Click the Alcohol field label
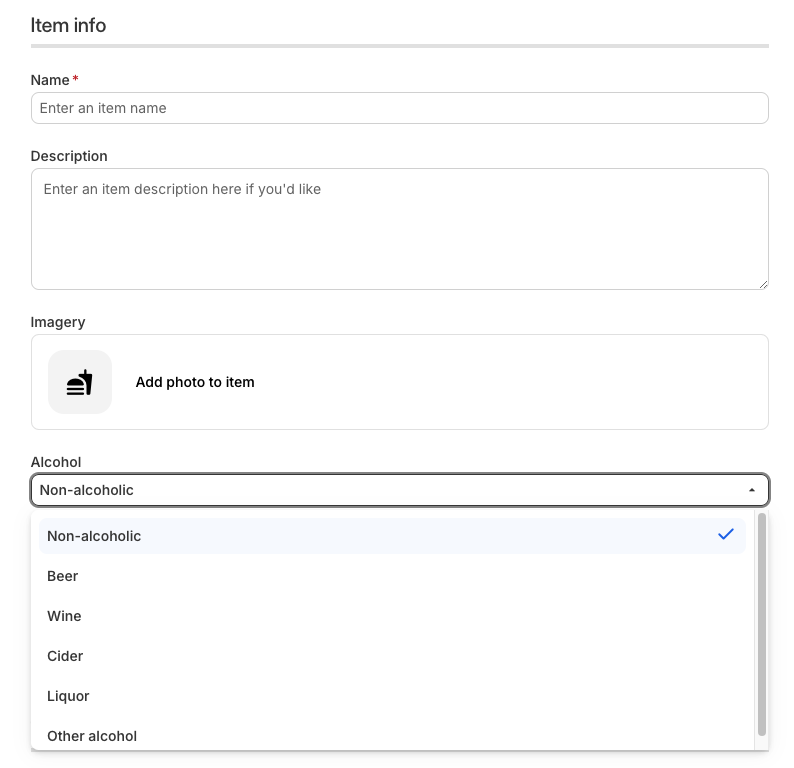Viewport: 794px width, 768px height. tap(56, 462)
